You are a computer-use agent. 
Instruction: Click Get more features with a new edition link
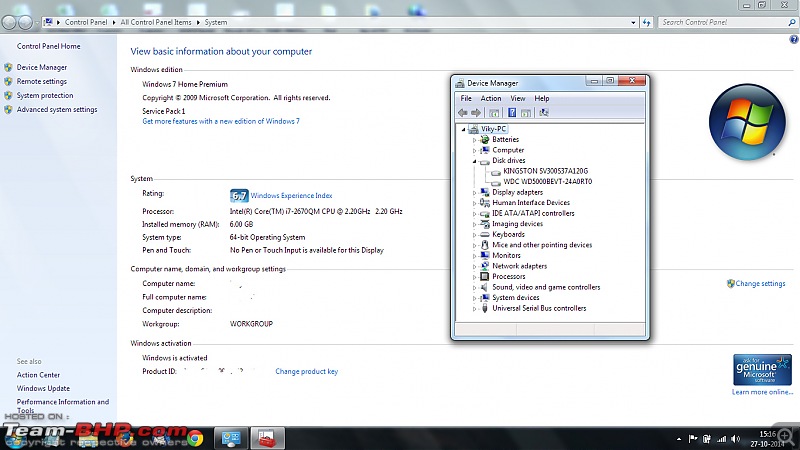click(221, 121)
